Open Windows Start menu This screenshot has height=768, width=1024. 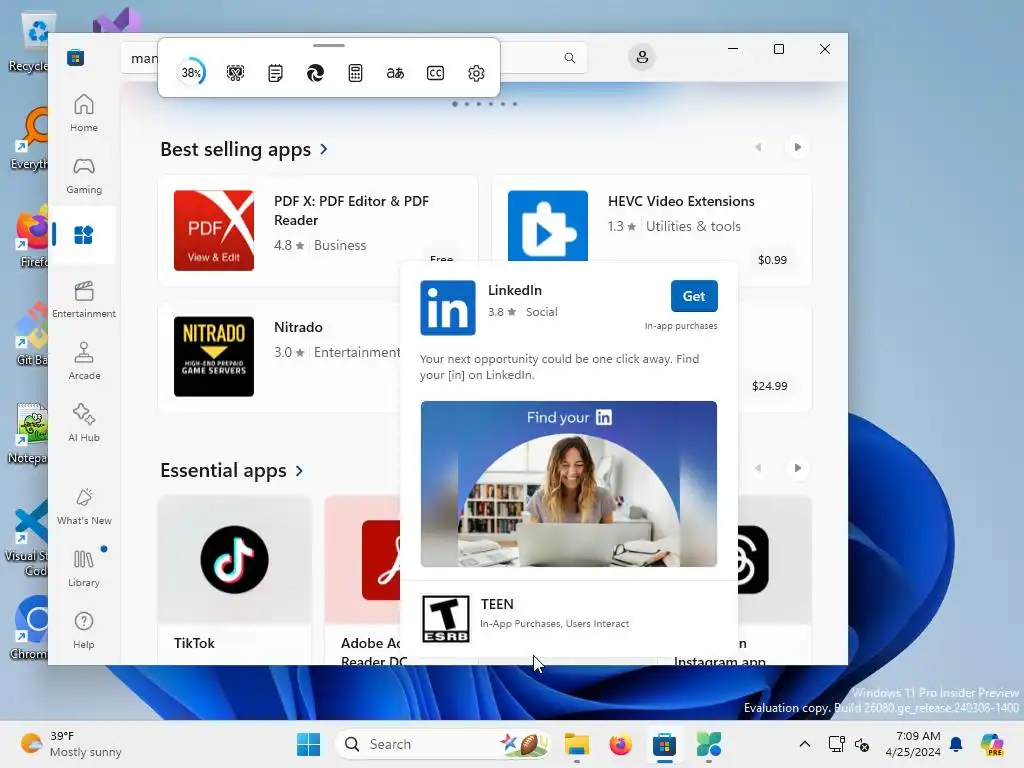tap(308, 744)
